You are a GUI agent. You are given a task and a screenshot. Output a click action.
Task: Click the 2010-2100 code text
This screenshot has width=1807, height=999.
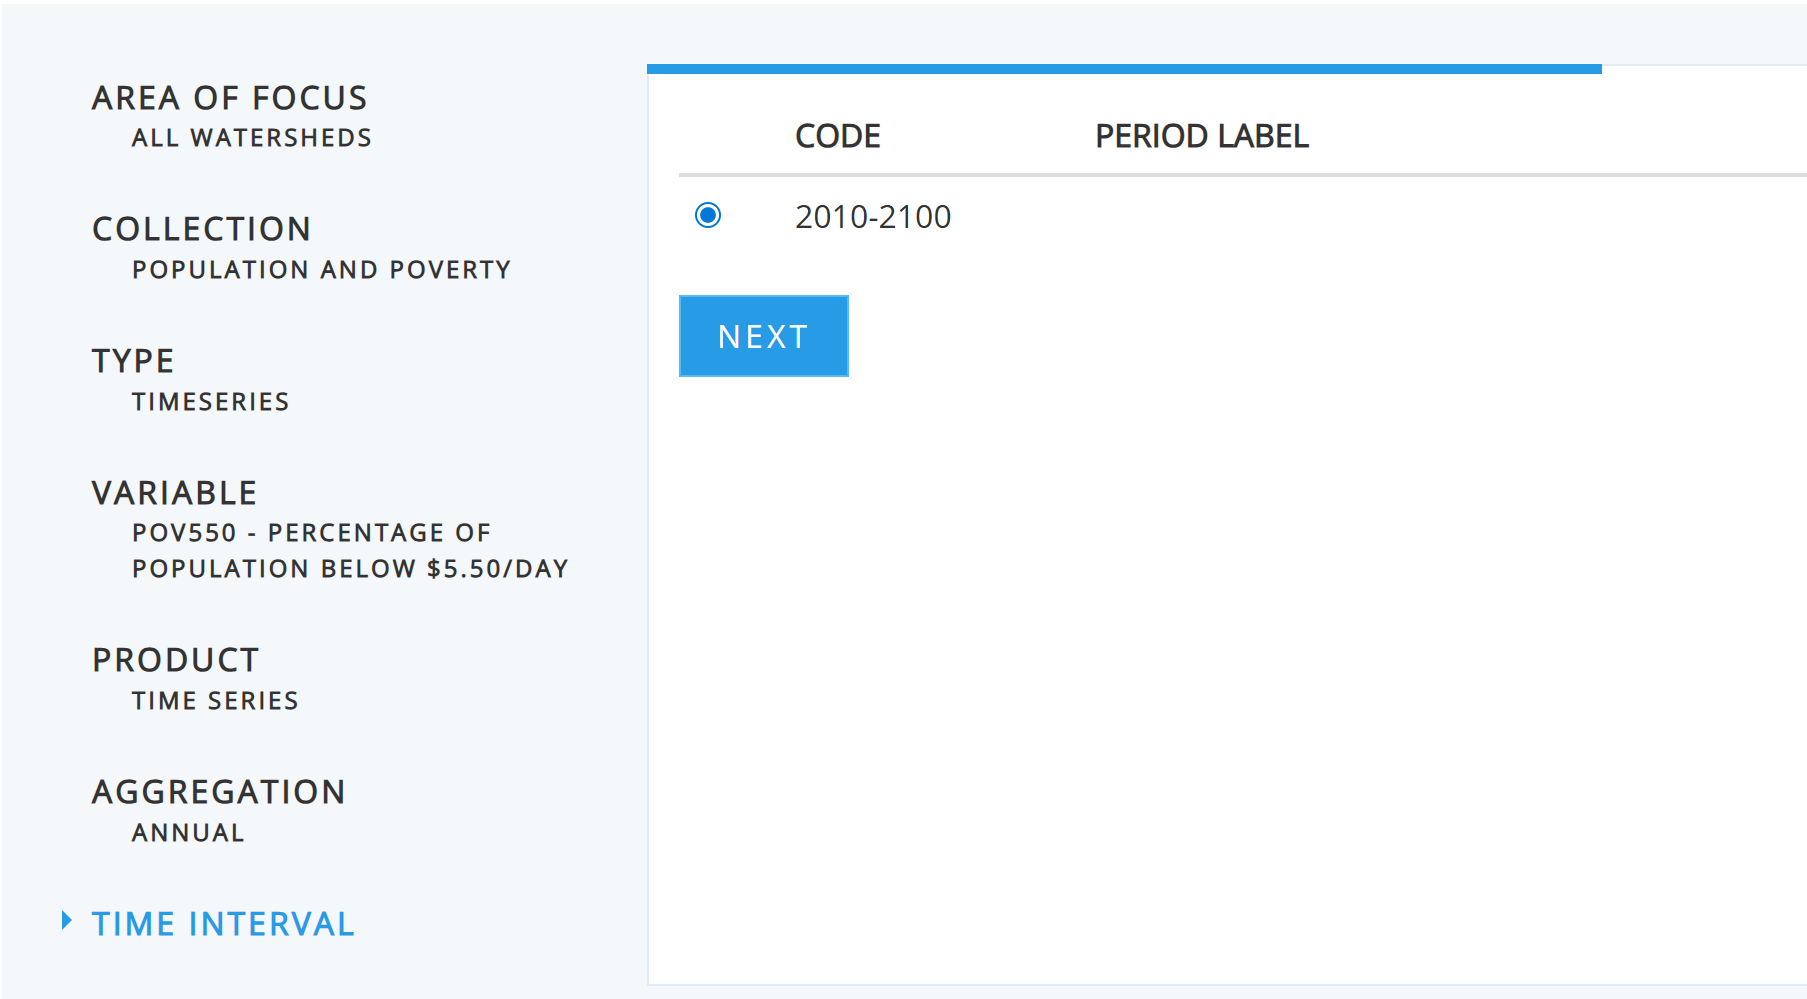[x=872, y=217]
